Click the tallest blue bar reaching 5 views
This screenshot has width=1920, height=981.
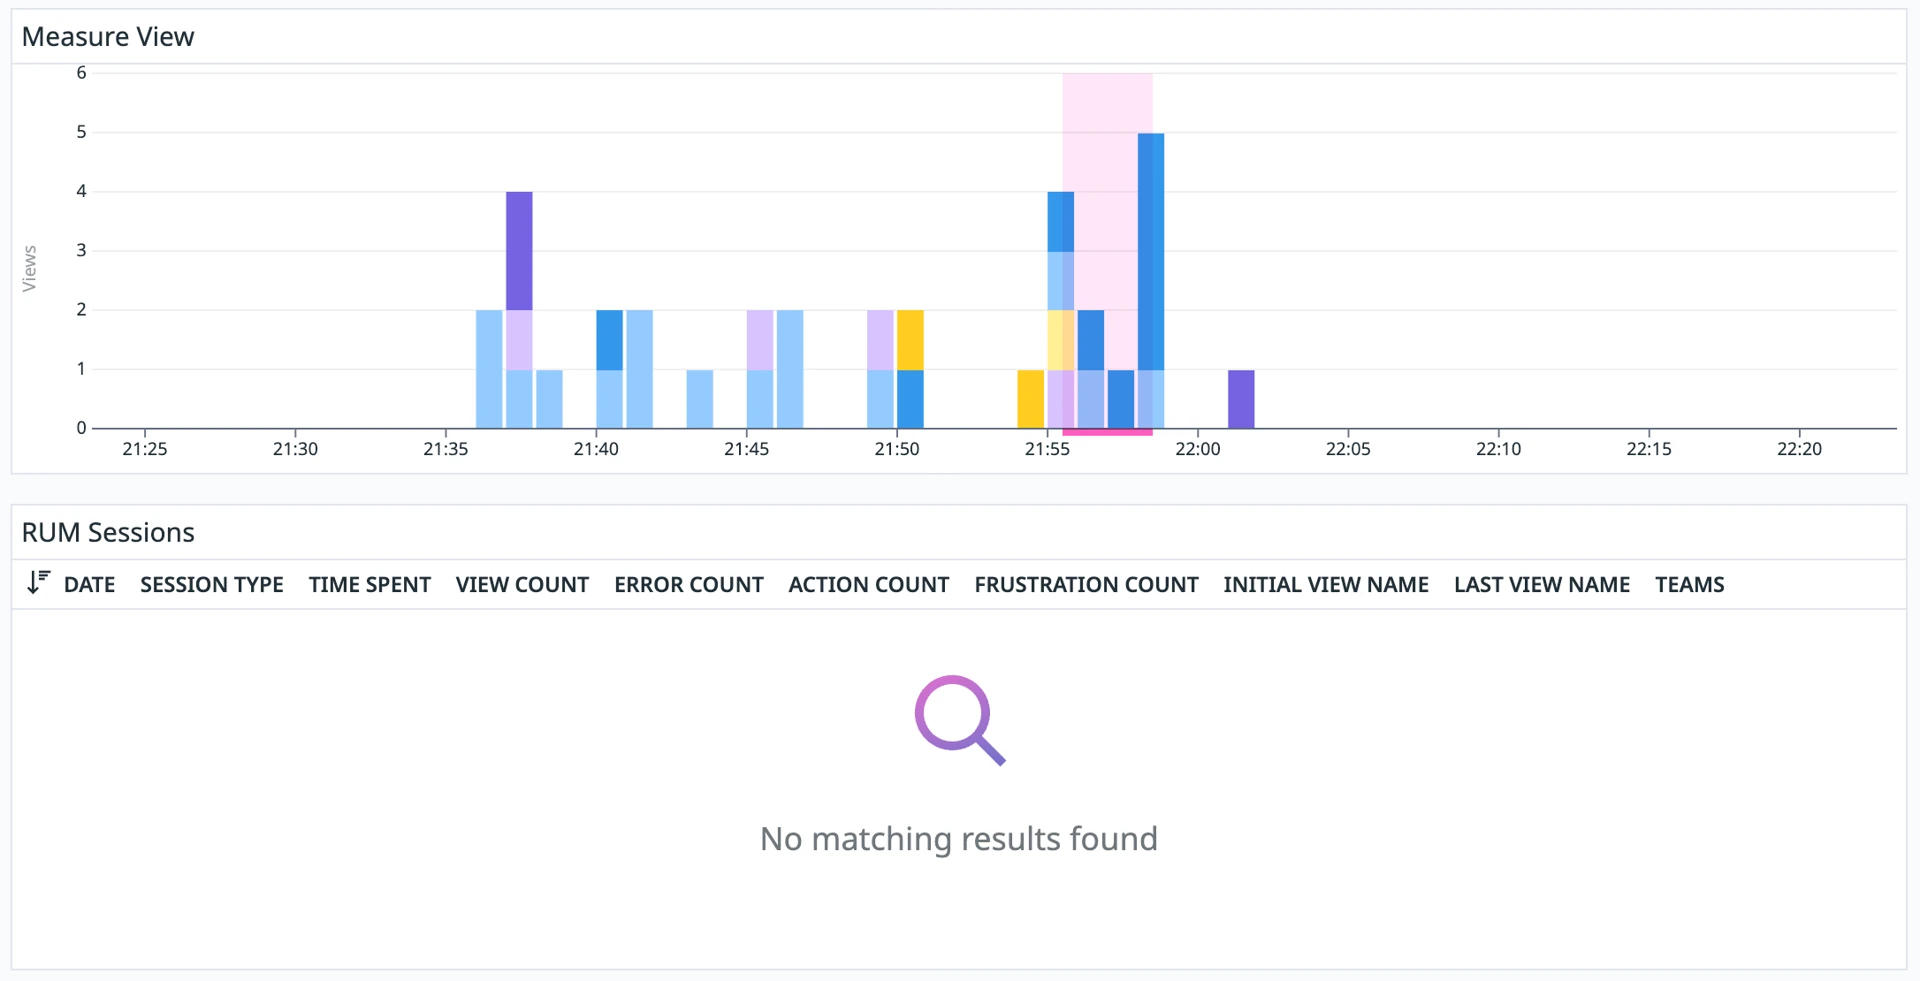coord(1151,250)
